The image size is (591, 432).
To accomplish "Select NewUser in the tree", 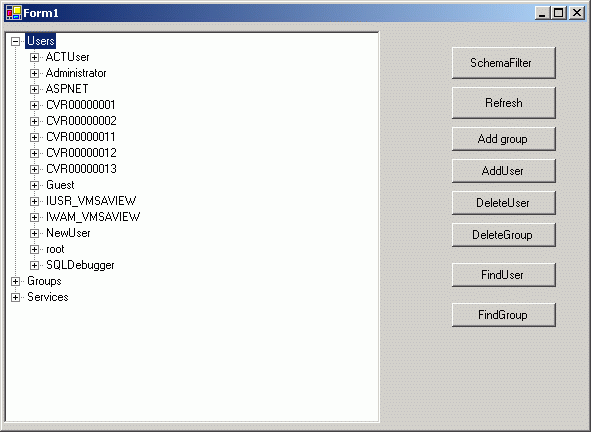I will (68, 233).
